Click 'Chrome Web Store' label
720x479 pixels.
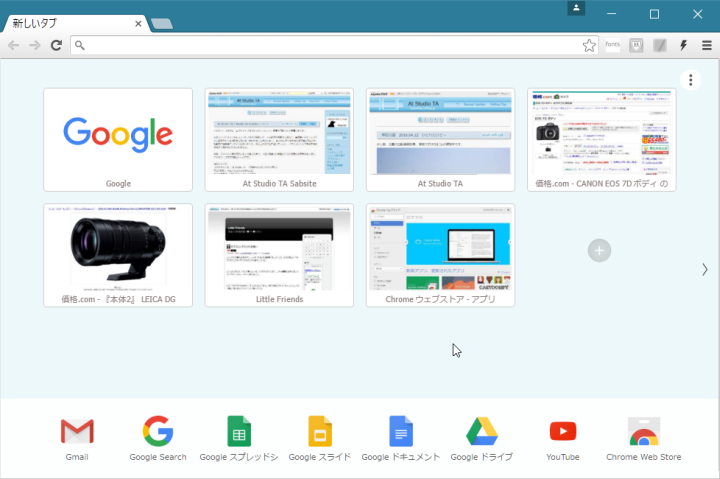(644, 457)
